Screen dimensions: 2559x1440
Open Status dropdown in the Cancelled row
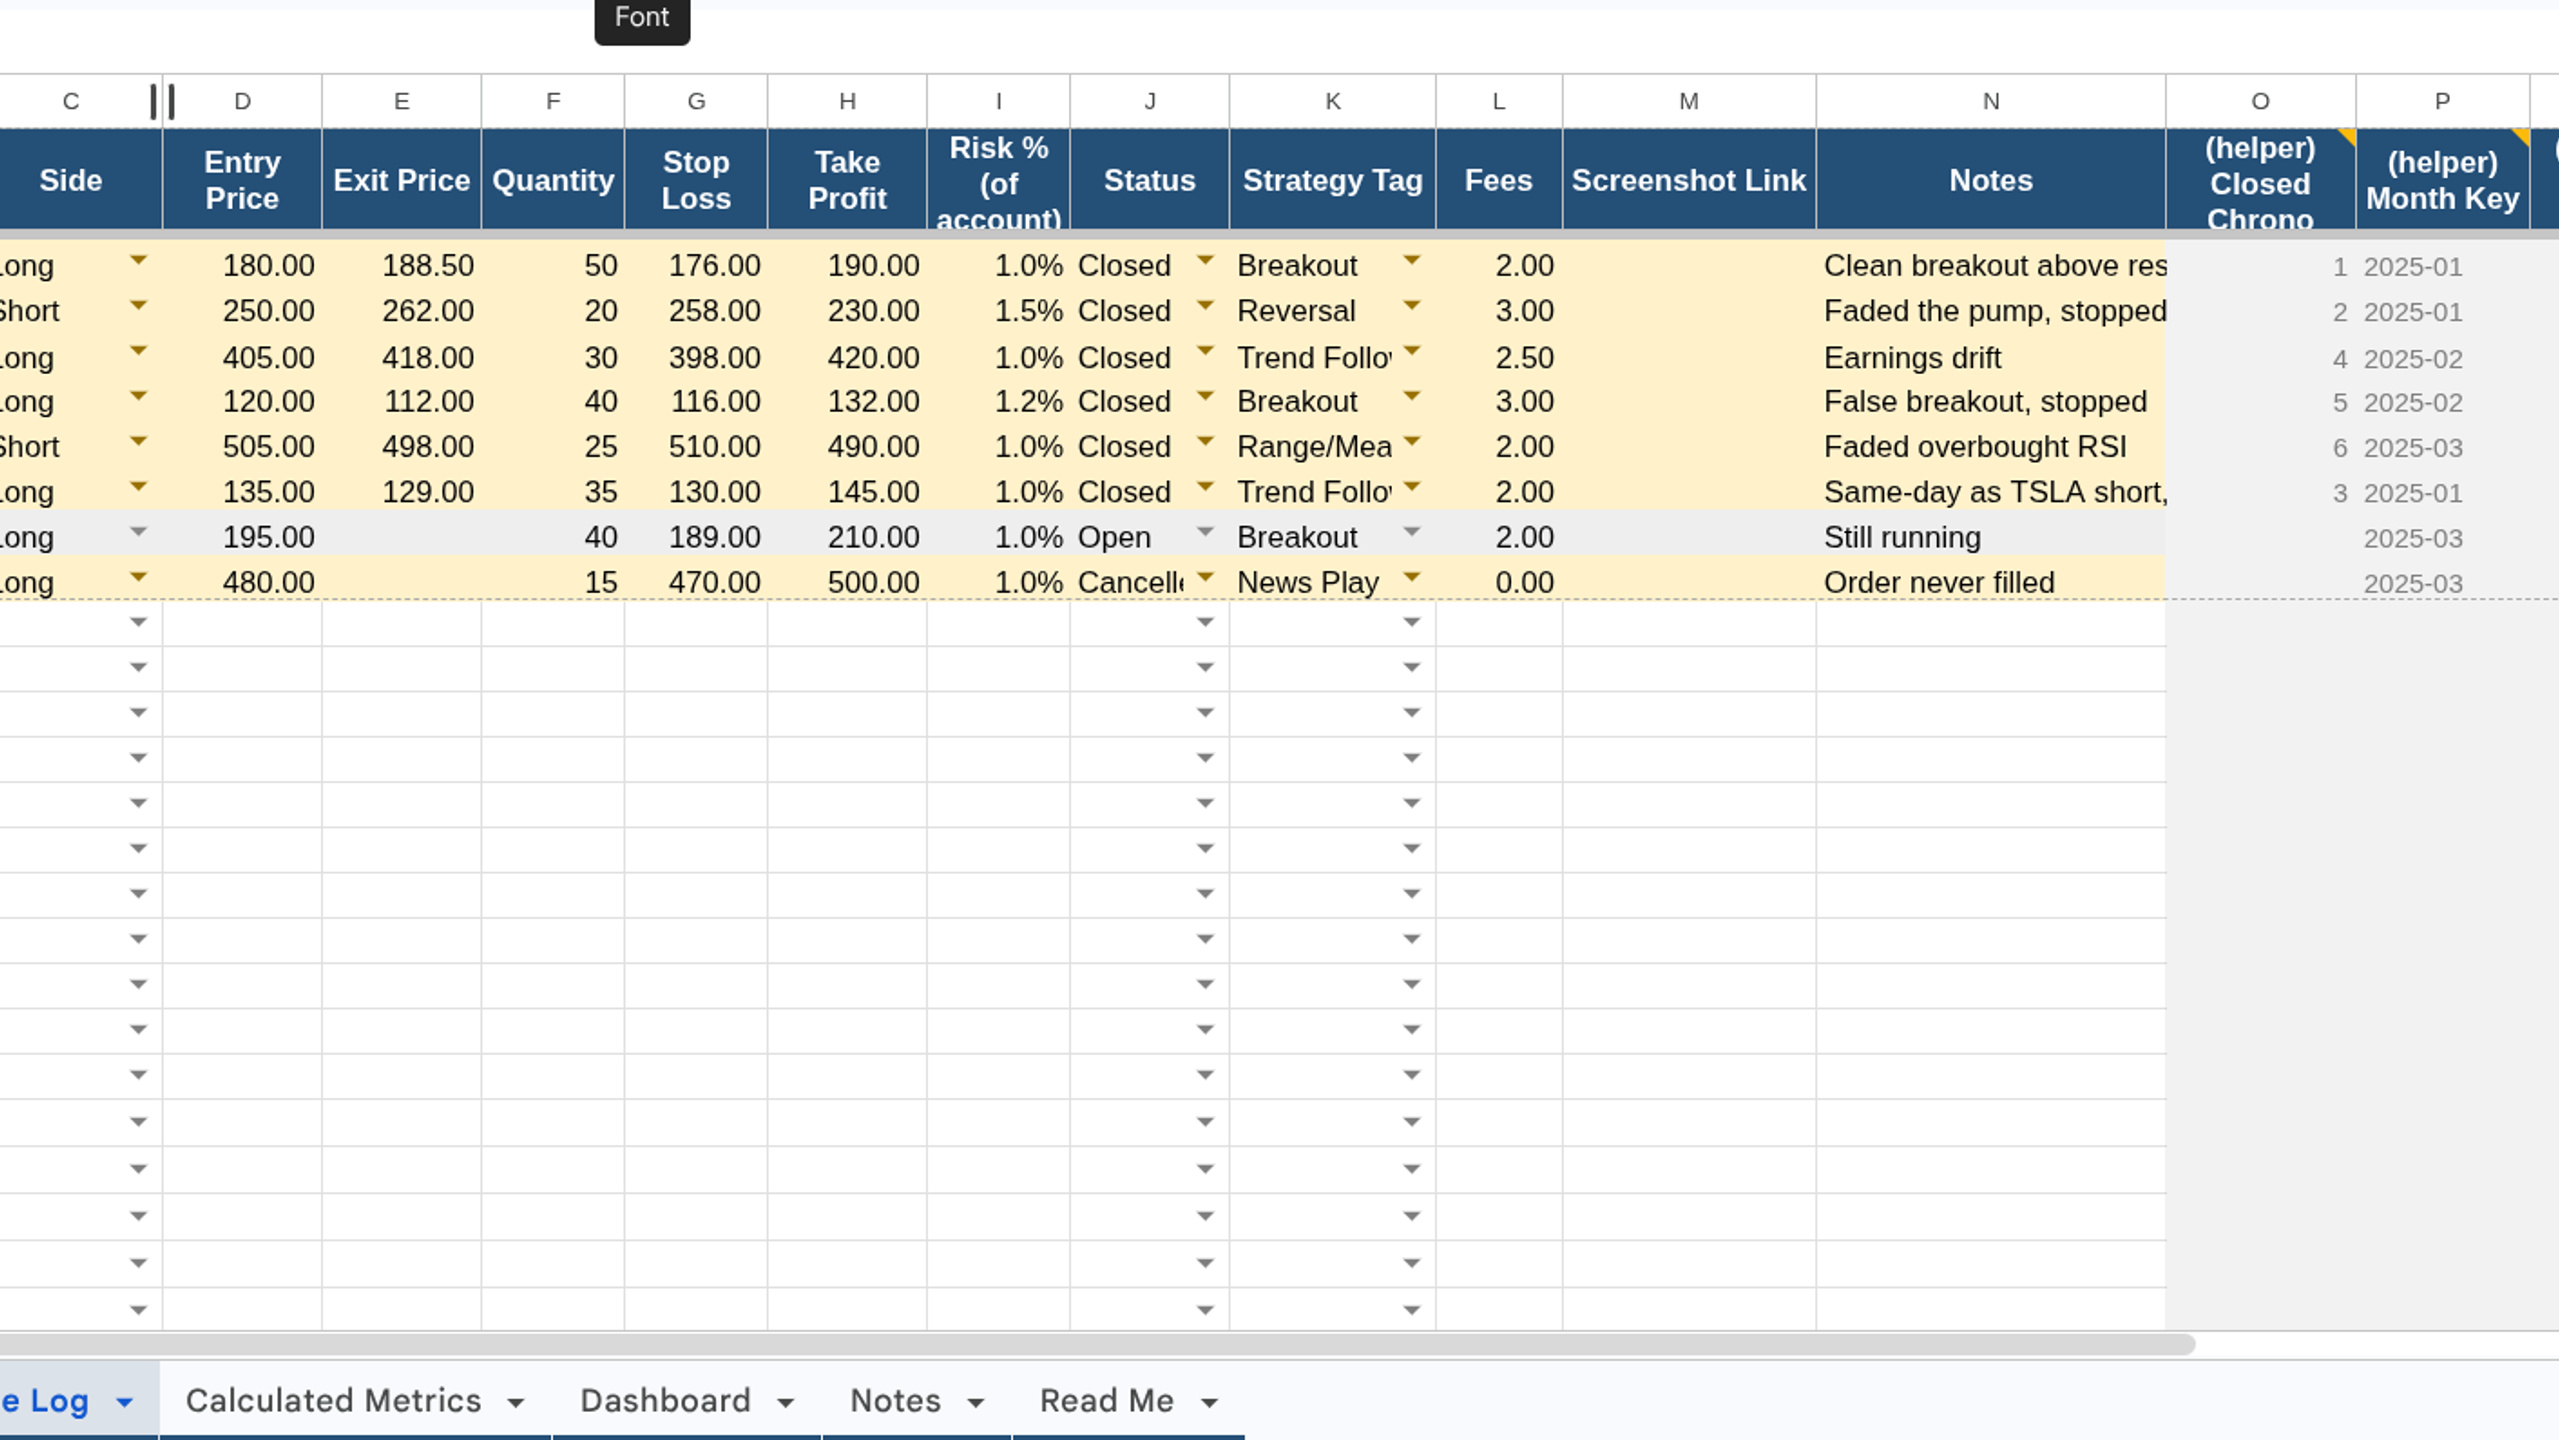[x=1205, y=578]
